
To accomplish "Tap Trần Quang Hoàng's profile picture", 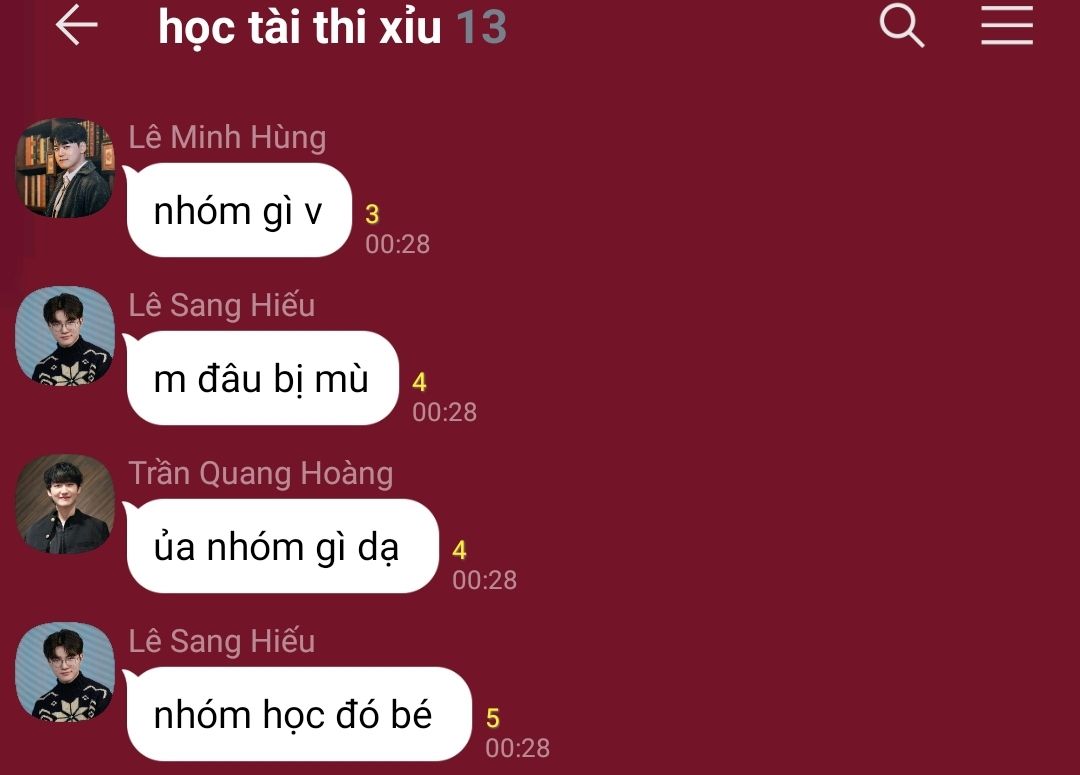I will (x=65, y=504).
